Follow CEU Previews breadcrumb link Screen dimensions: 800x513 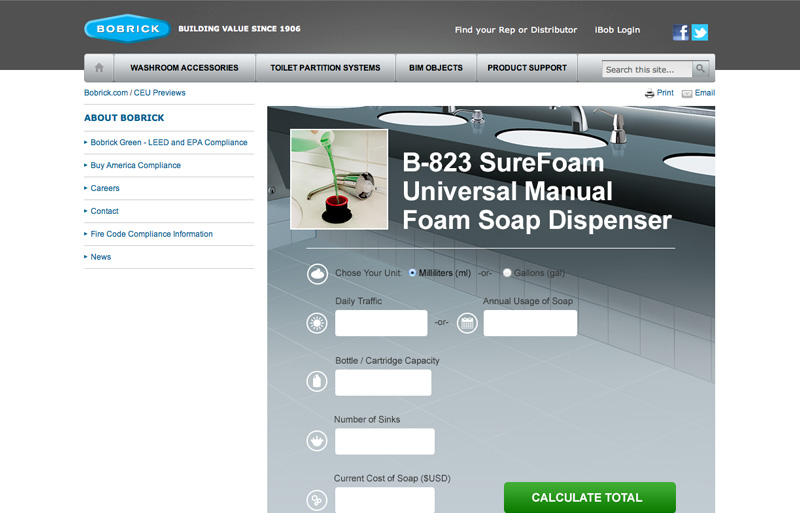coord(159,93)
